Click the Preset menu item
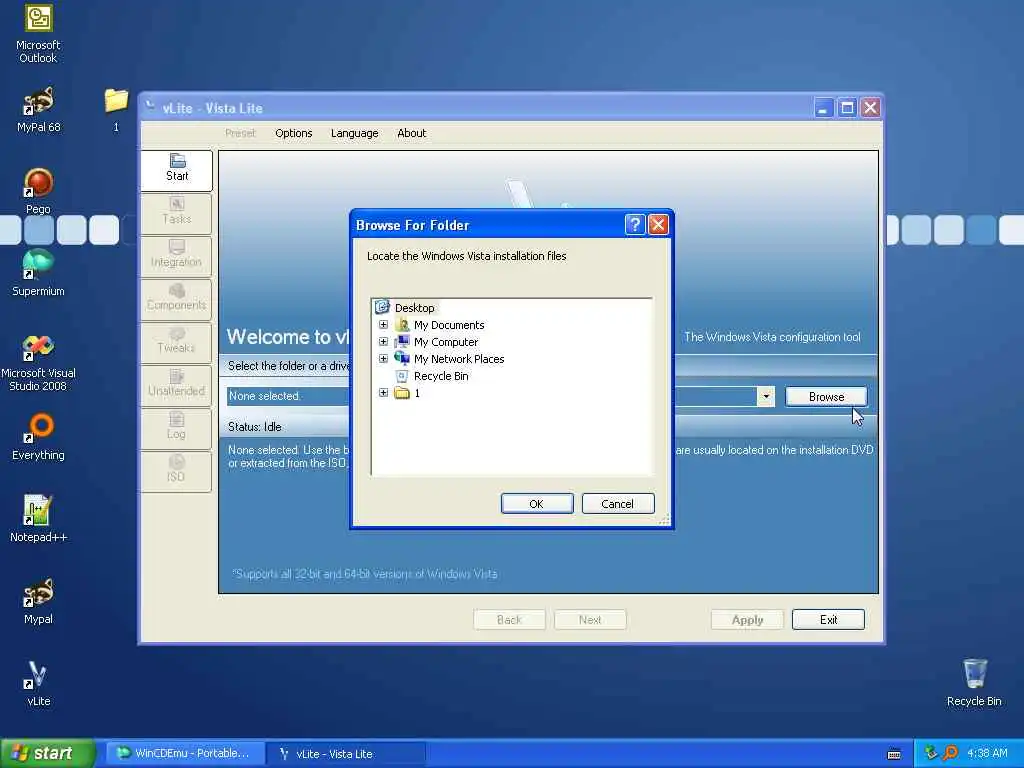 240,133
